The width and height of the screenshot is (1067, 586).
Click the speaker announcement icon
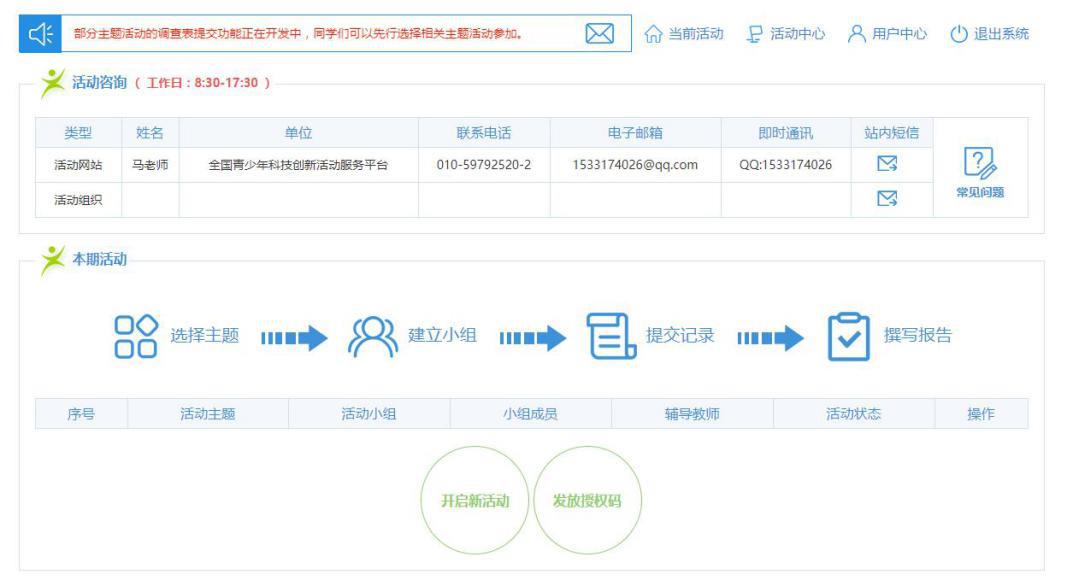tap(40, 33)
